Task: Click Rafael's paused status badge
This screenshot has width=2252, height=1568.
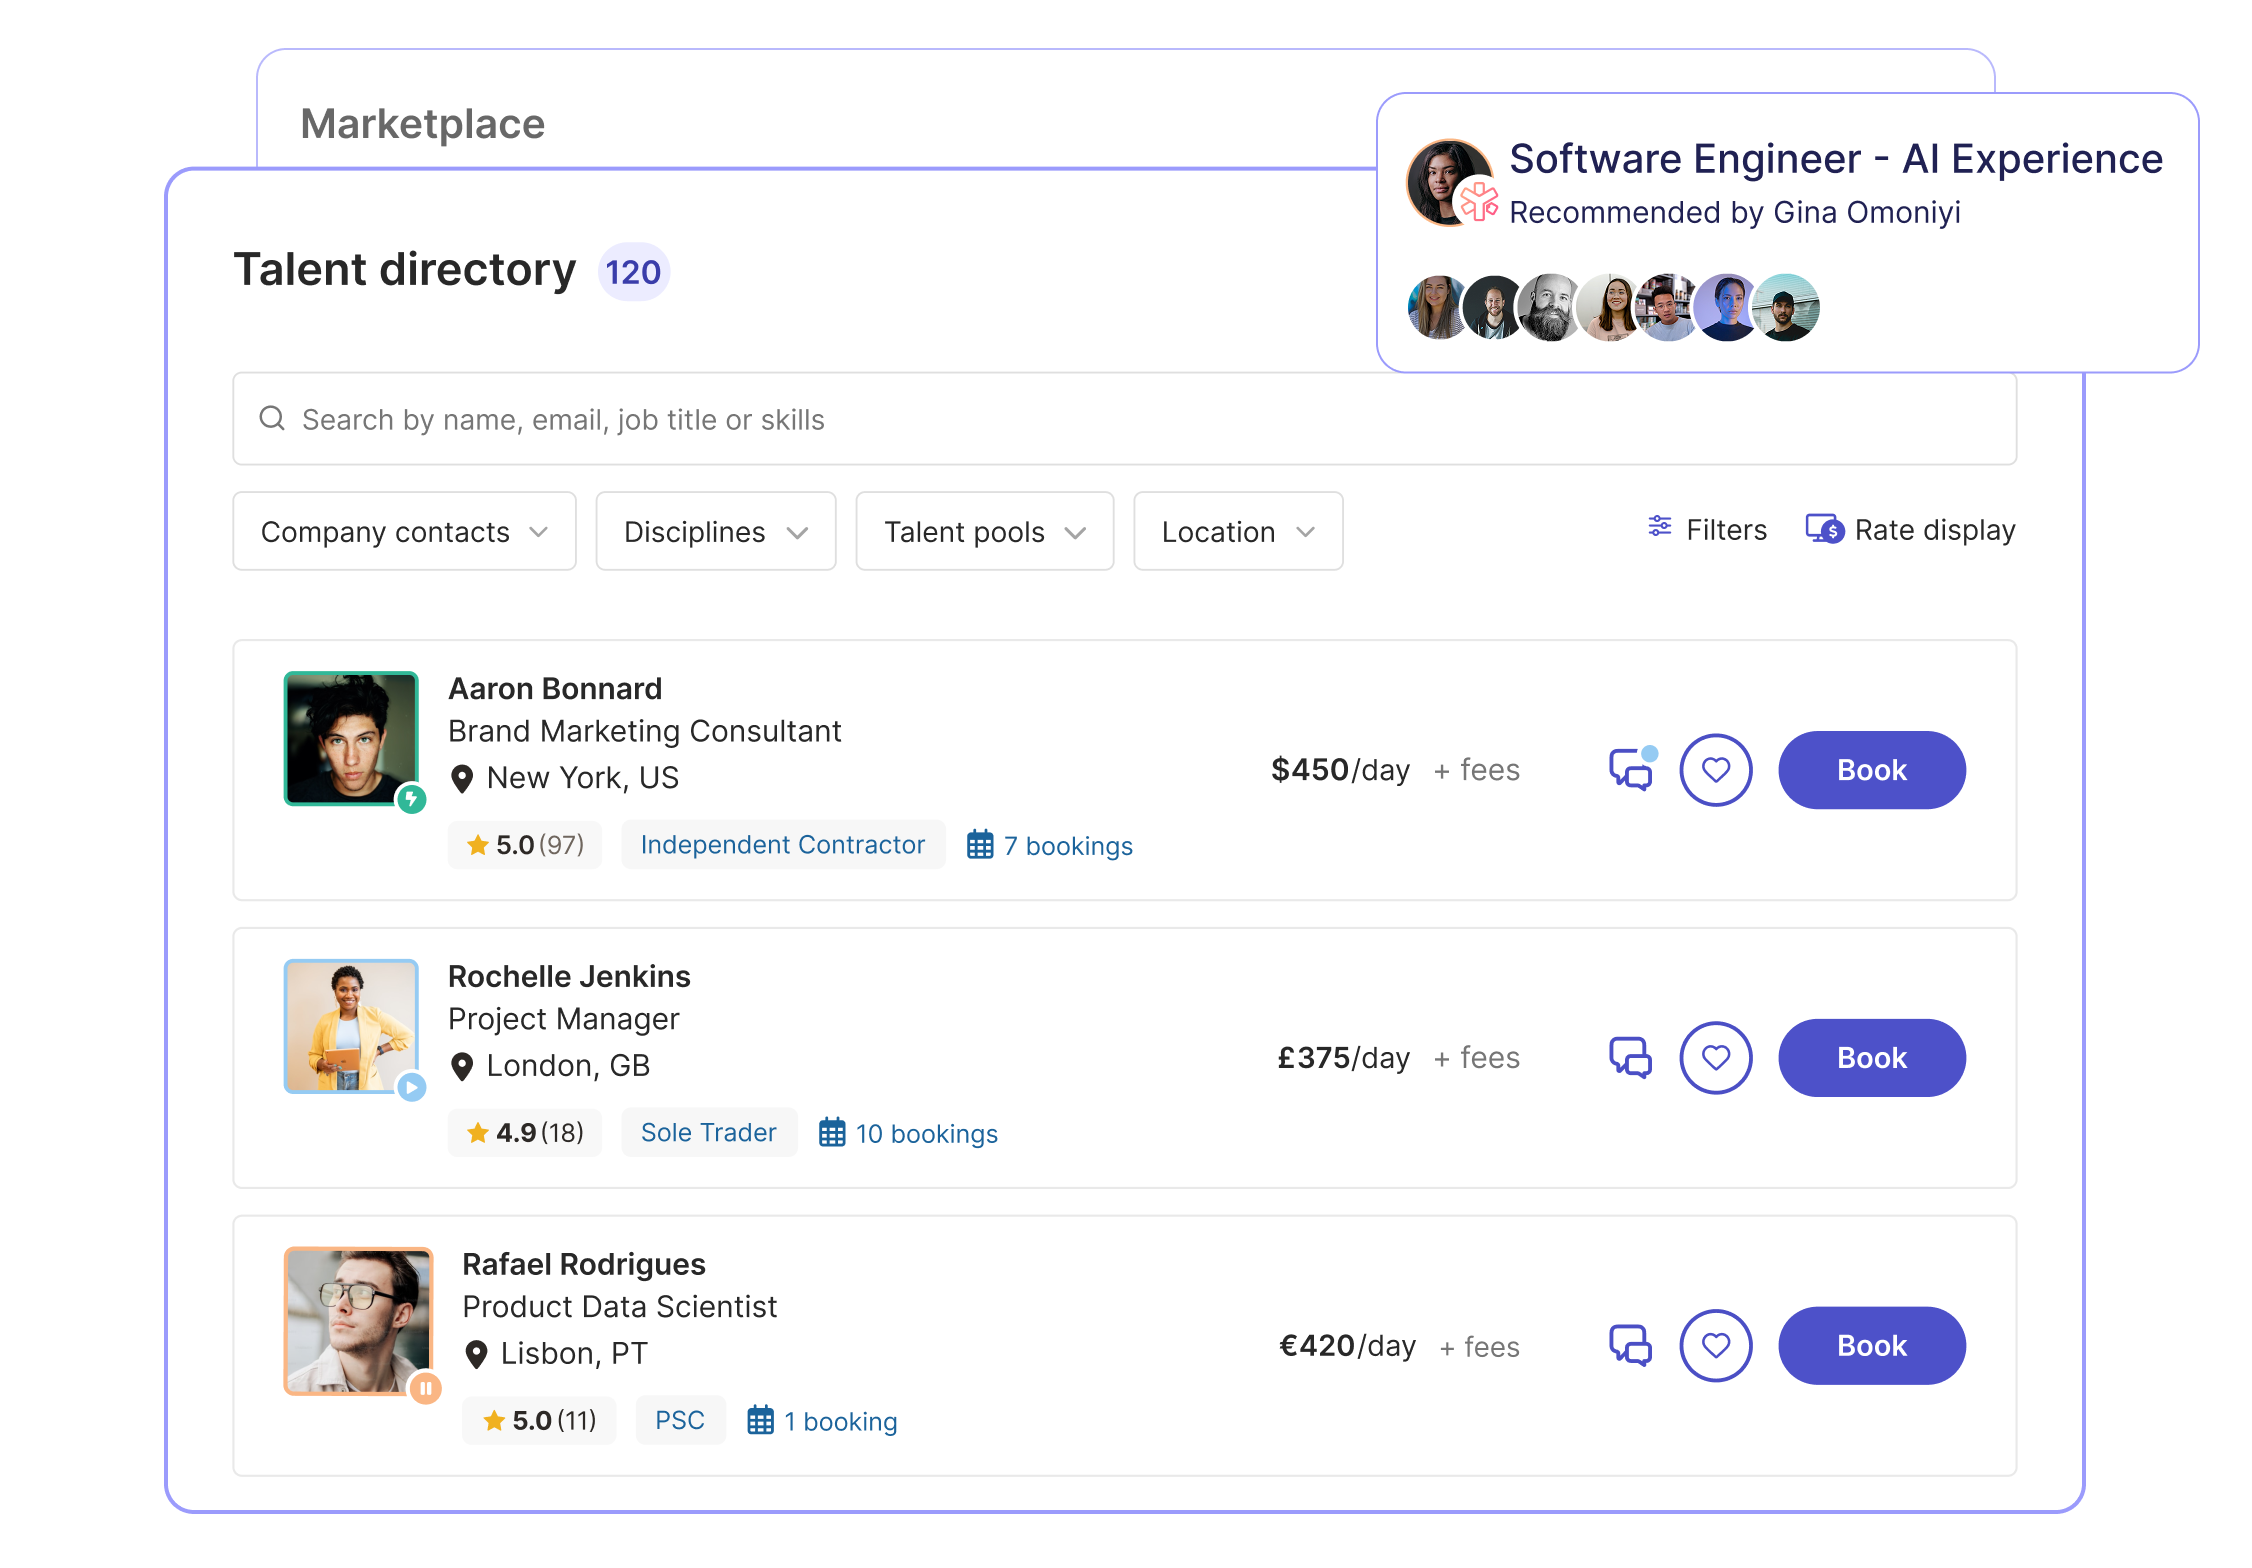Action: pos(426,1388)
